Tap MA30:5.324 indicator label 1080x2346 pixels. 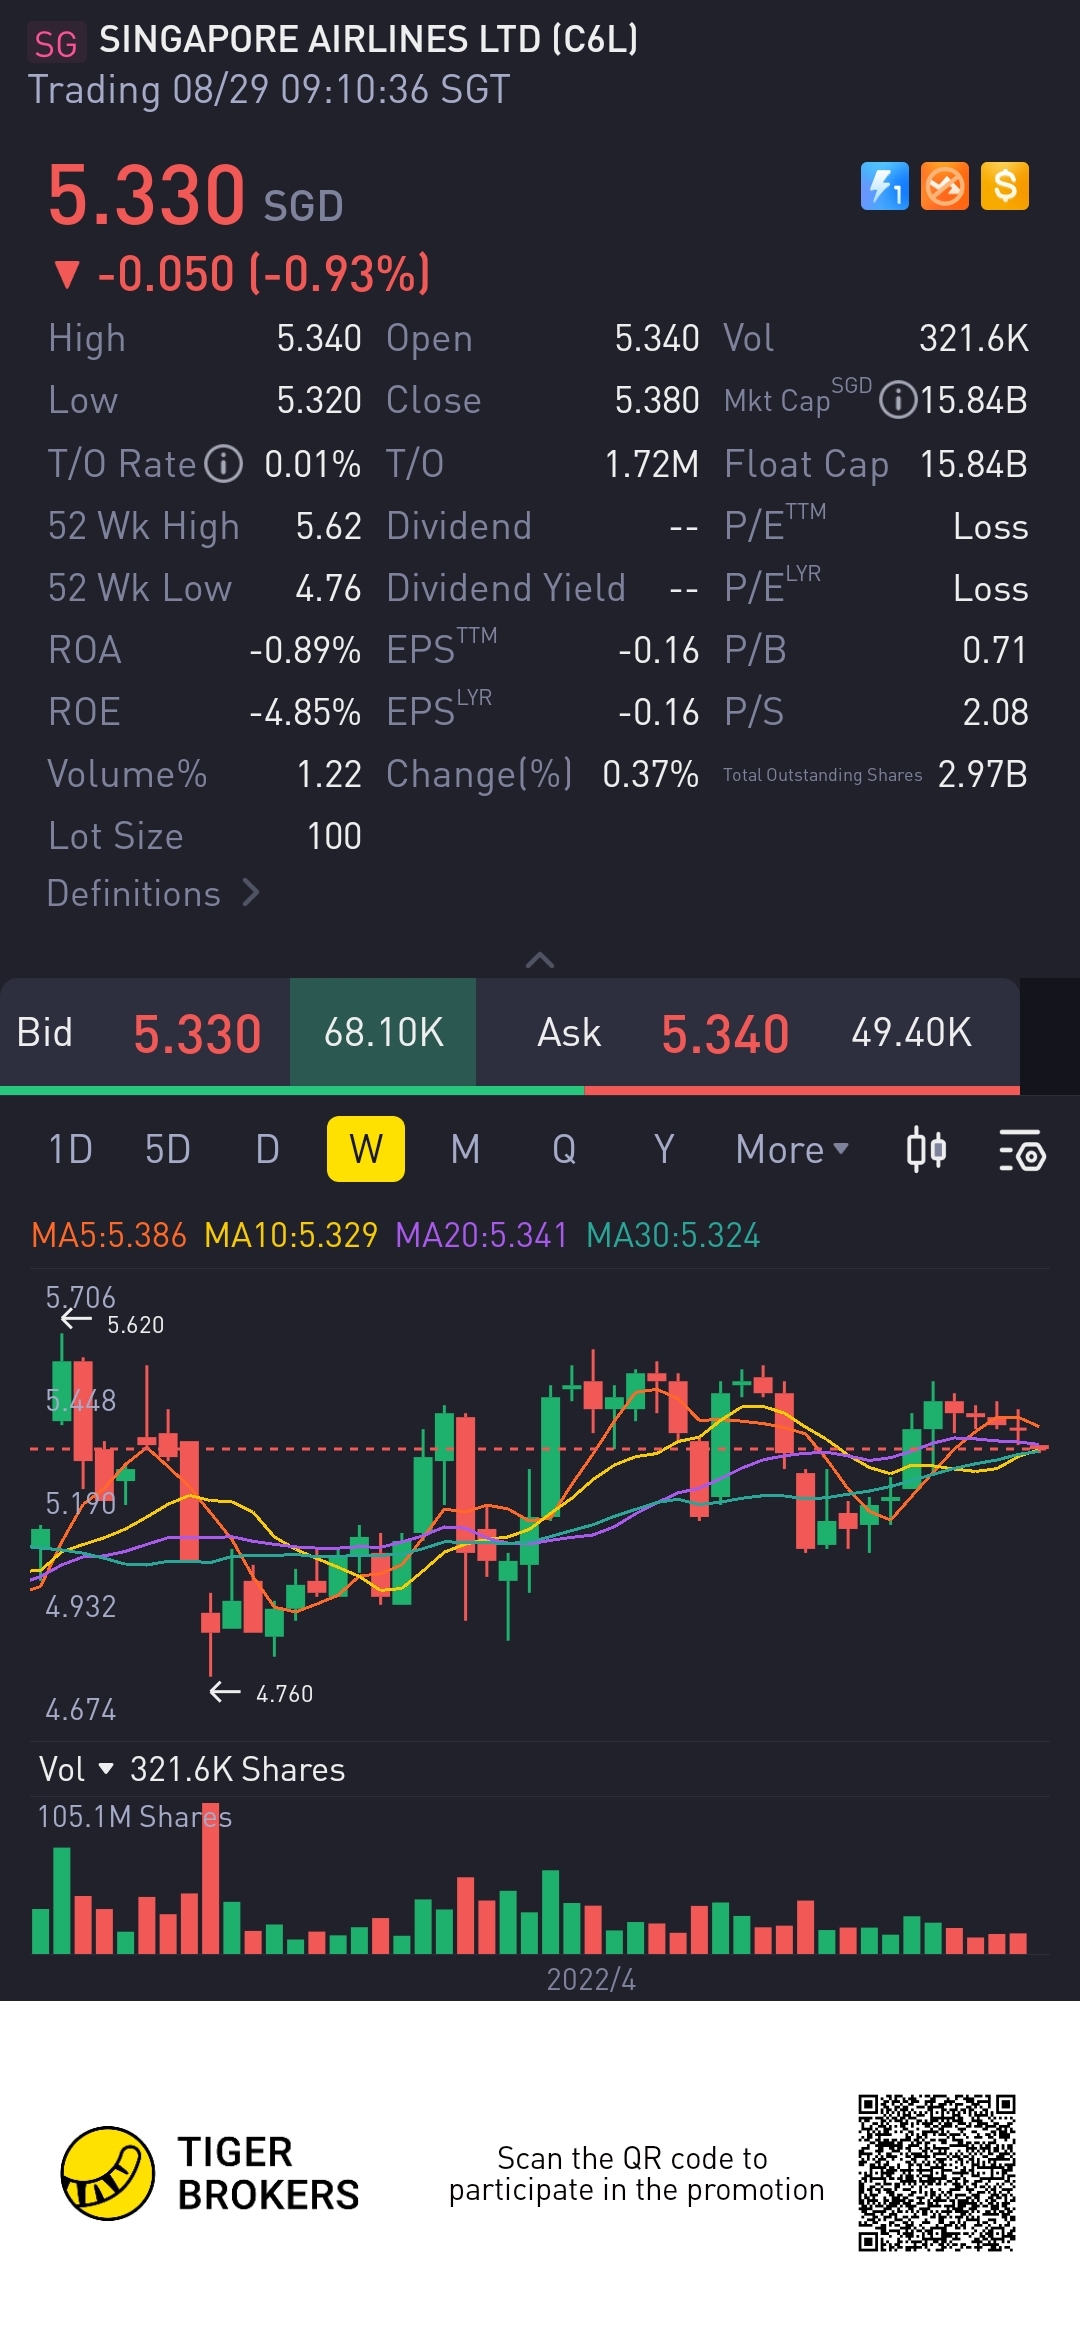pos(673,1235)
